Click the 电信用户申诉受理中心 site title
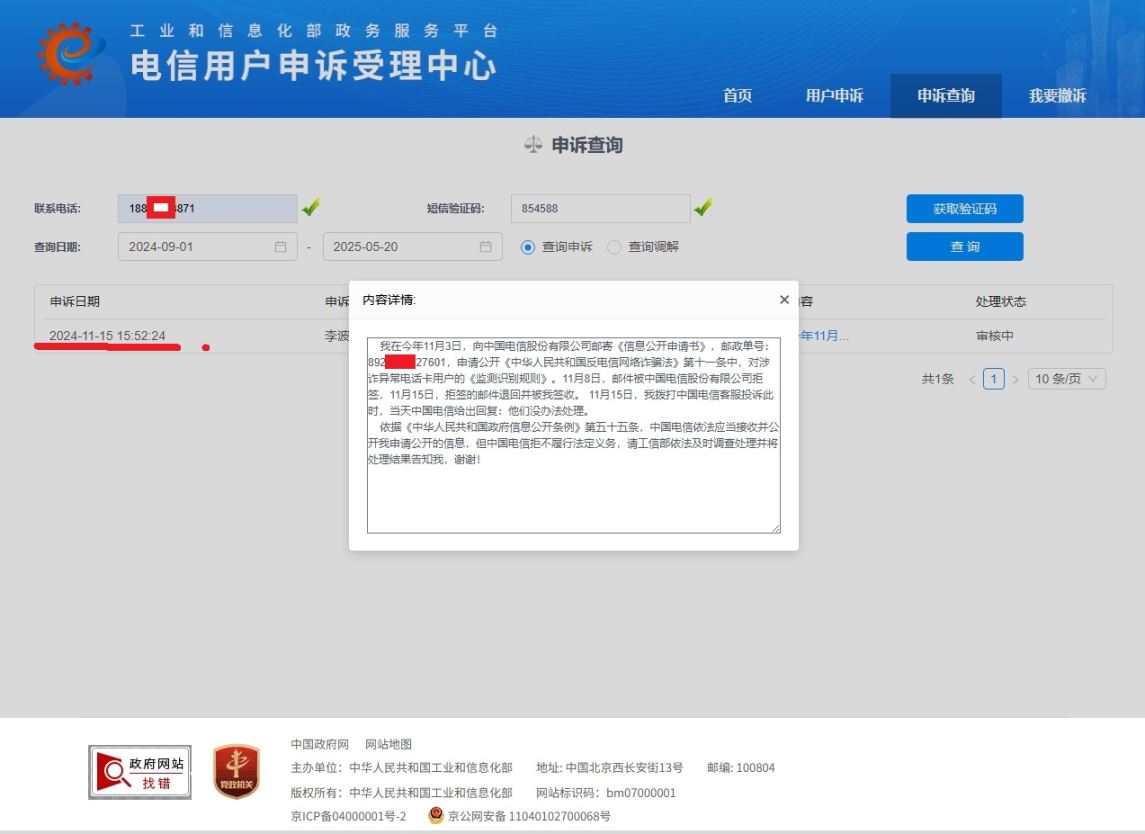This screenshot has width=1145, height=834. 314,66
